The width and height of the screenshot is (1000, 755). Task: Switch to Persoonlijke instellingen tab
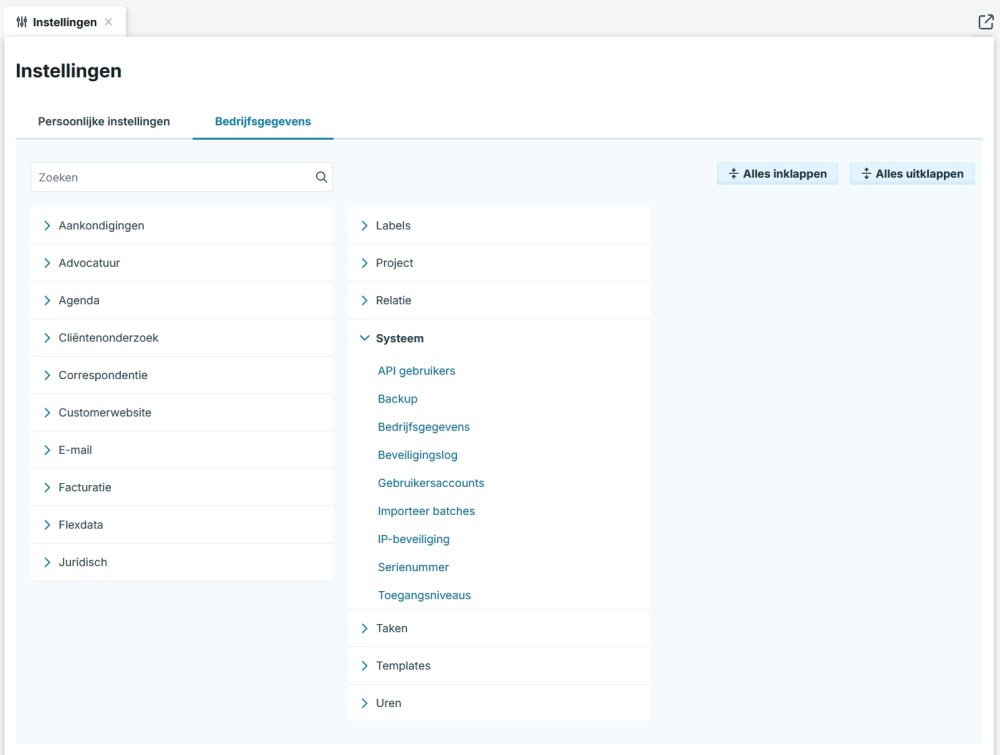coord(104,121)
